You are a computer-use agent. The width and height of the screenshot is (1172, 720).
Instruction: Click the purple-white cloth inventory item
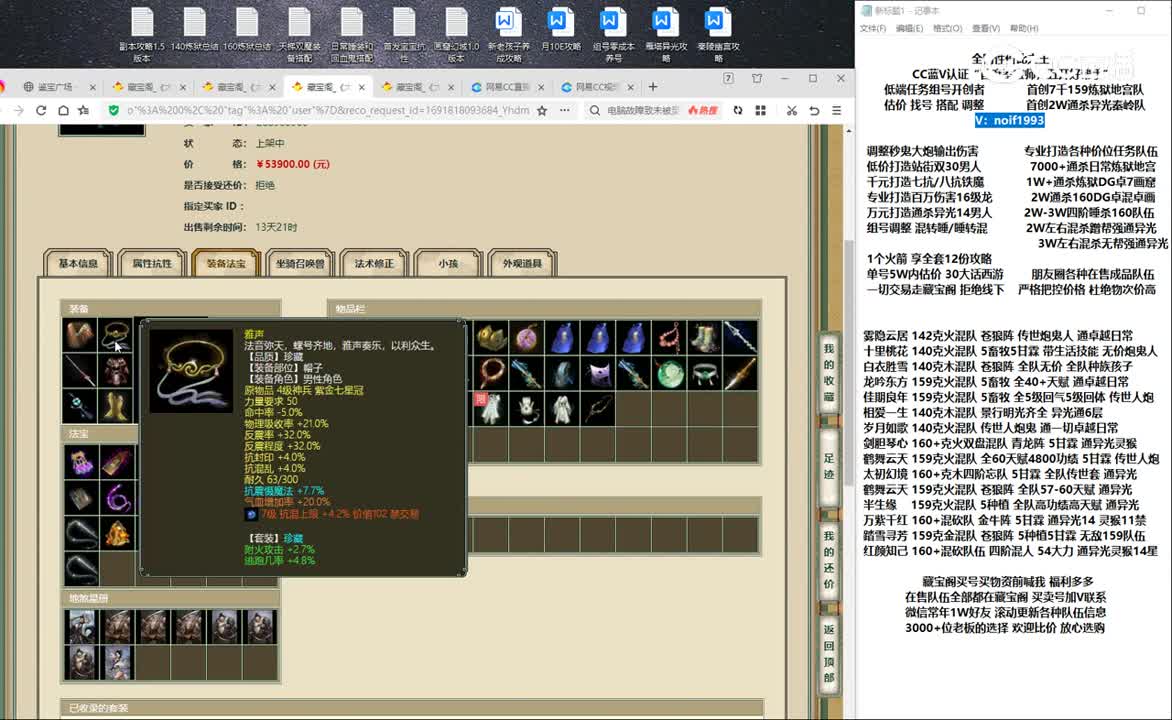coord(597,373)
